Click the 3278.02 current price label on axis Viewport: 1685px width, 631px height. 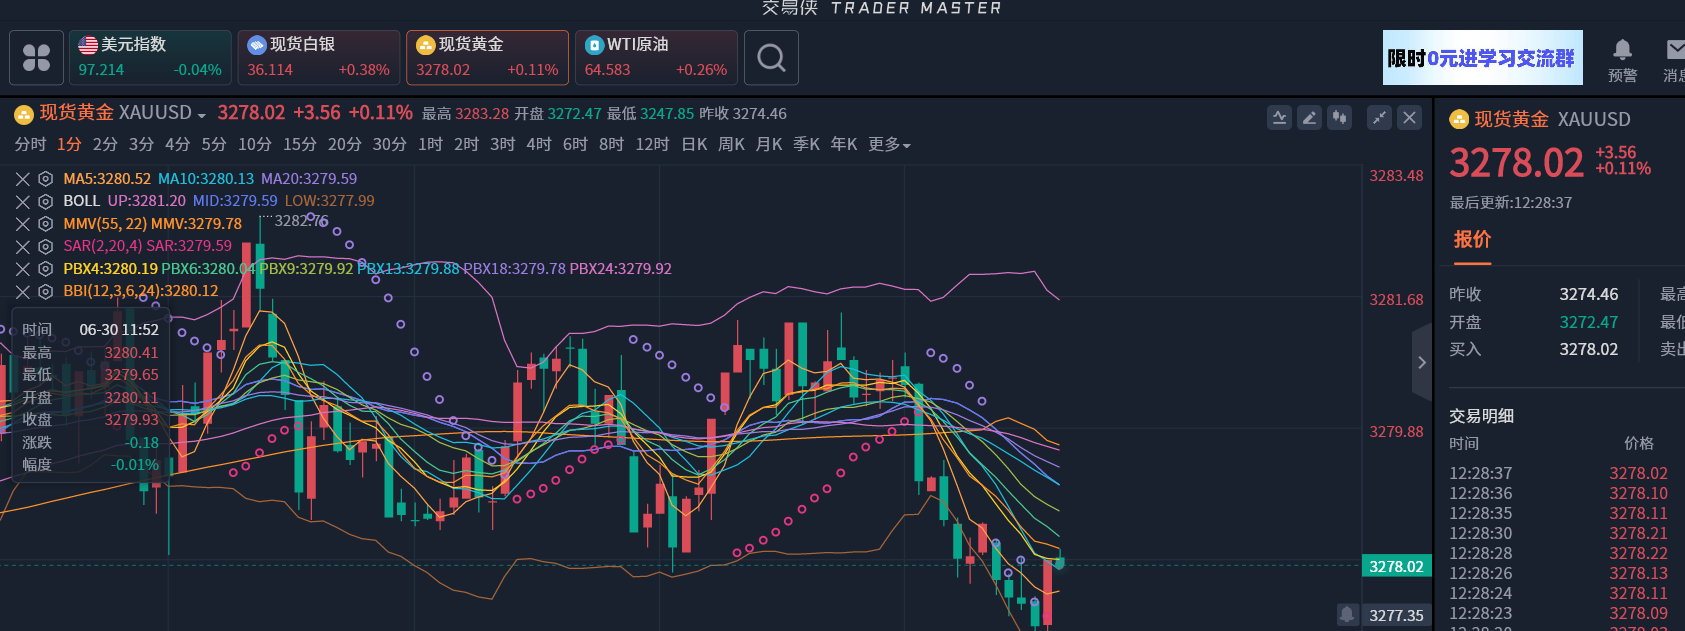click(x=1396, y=567)
